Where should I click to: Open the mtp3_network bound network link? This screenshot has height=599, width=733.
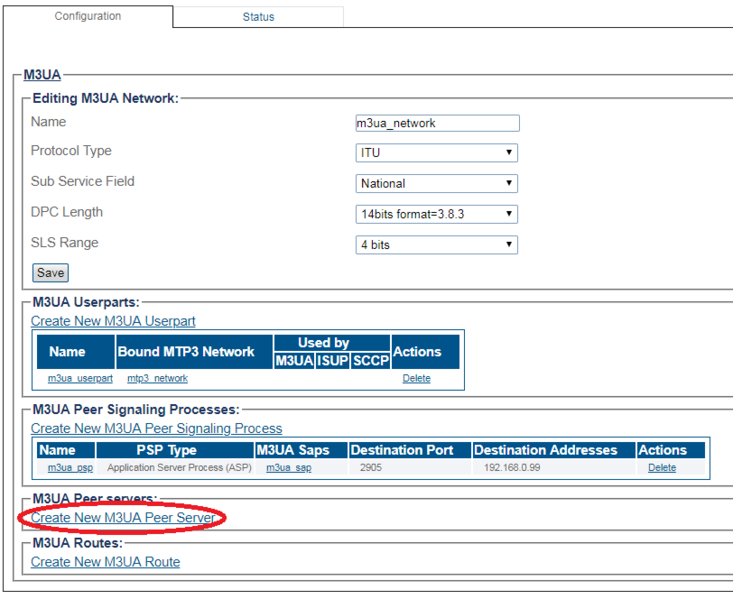click(x=158, y=378)
